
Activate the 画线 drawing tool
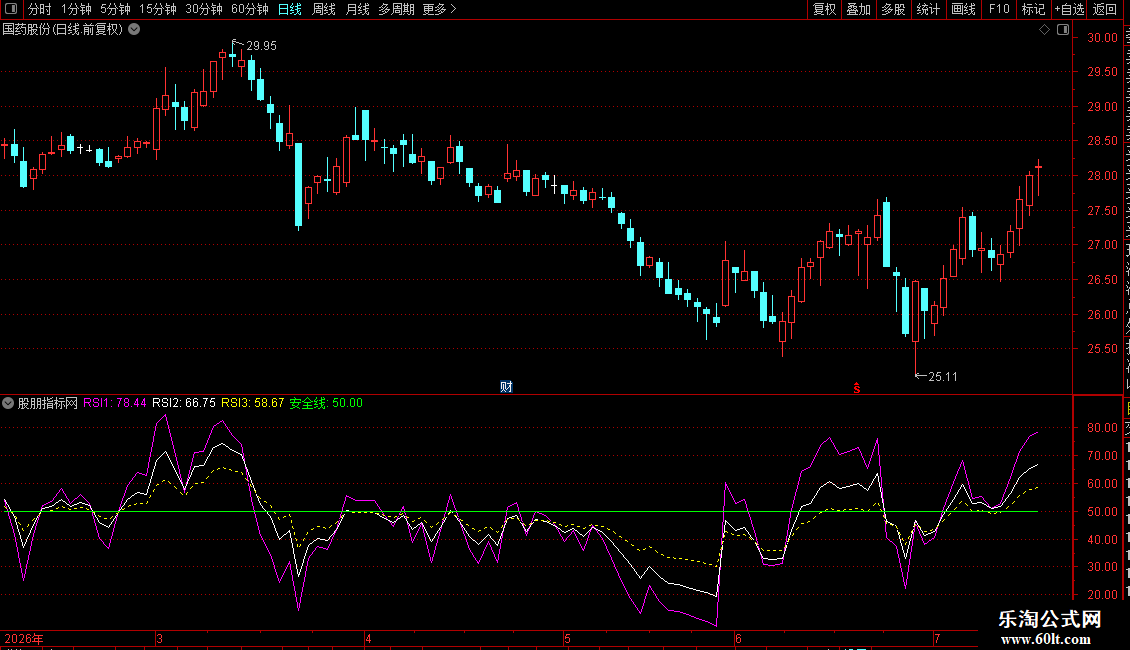coord(964,9)
